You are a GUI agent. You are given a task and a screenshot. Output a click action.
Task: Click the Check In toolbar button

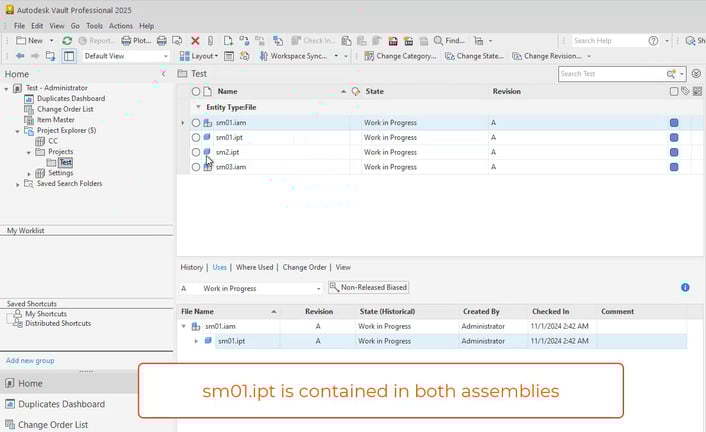click(313, 41)
